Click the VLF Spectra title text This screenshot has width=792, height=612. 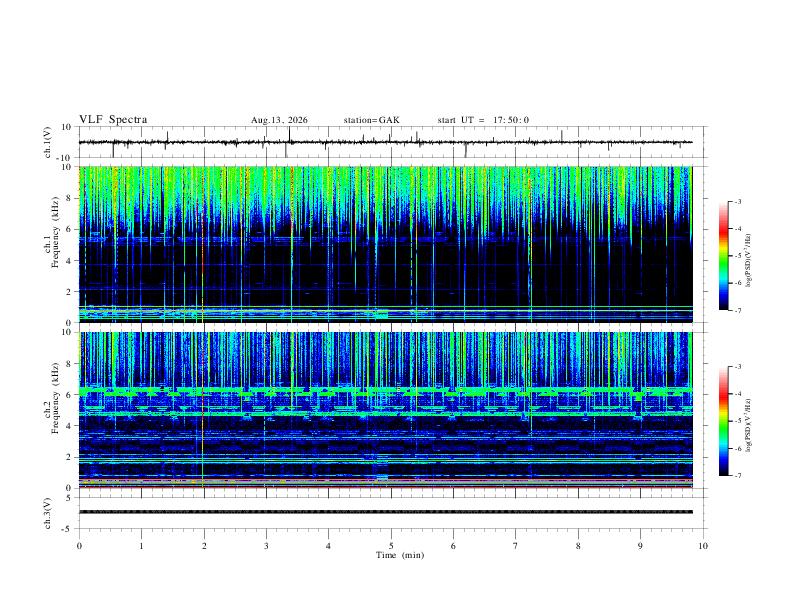click(x=113, y=120)
